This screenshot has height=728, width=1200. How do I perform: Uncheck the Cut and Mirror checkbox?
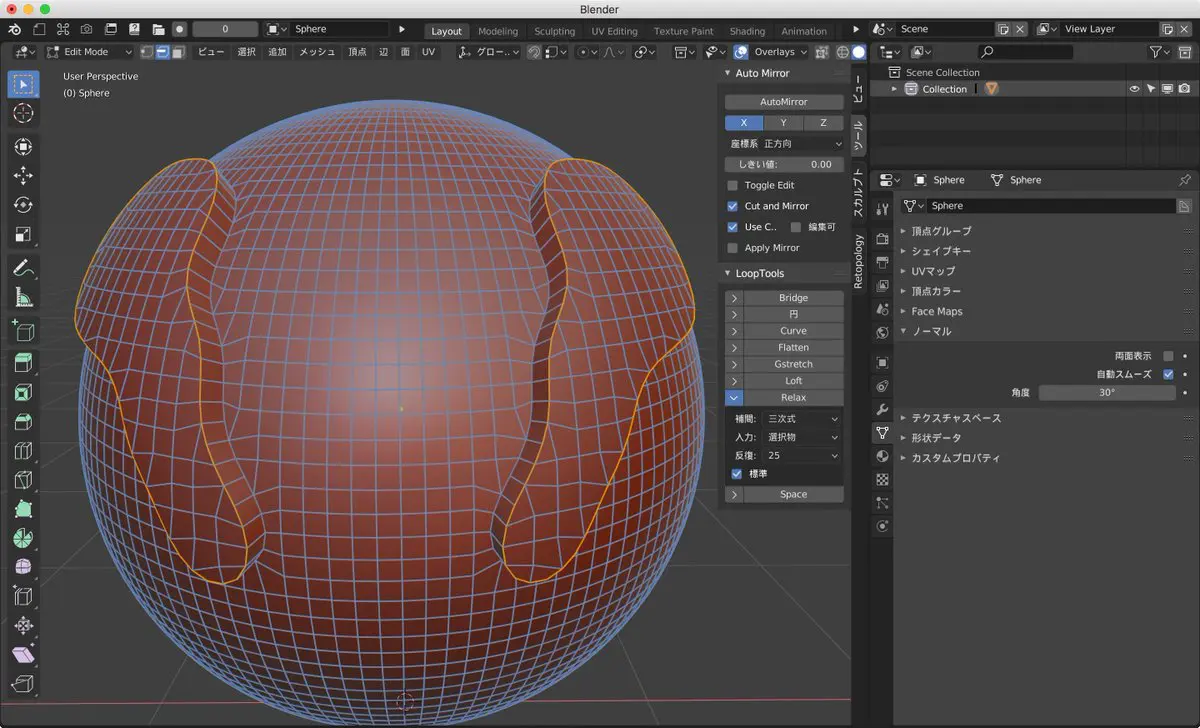point(733,206)
